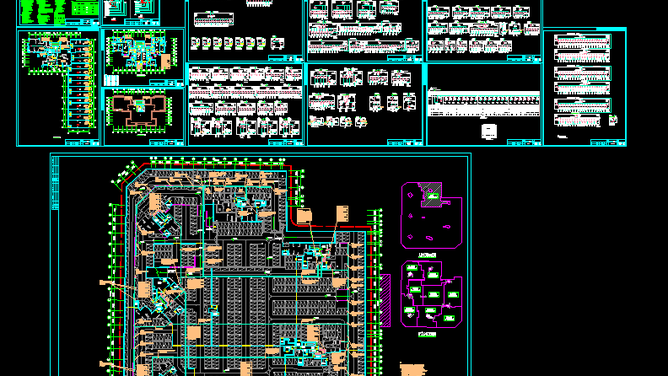Viewport: 668px width, 376px height.
Task: Select the sheet with a row of small panel diagrams
Action: point(245,31)
